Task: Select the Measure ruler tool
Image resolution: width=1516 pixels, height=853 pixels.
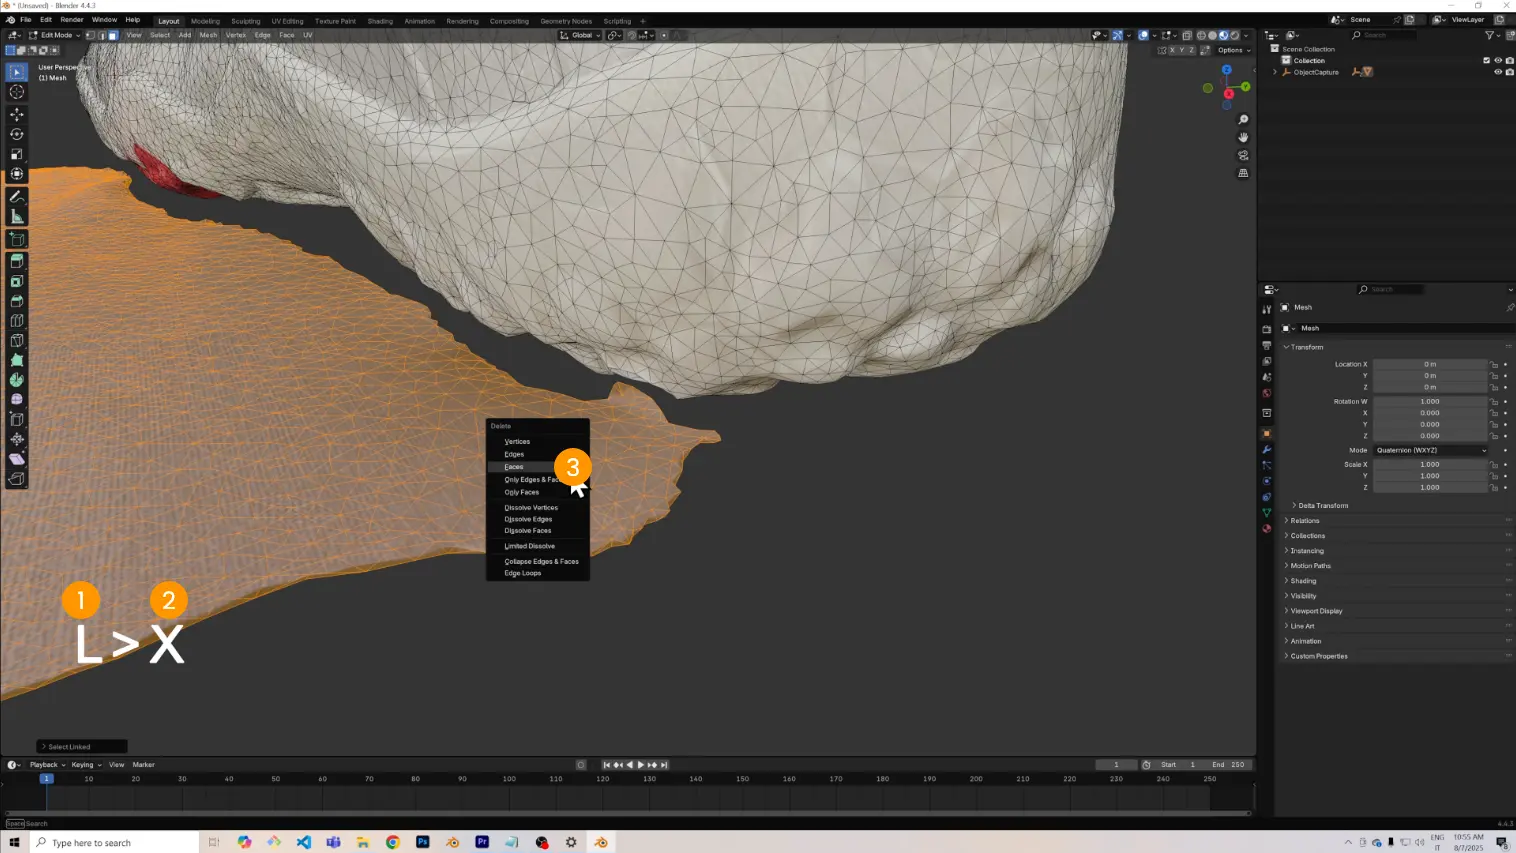Action: (17, 217)
